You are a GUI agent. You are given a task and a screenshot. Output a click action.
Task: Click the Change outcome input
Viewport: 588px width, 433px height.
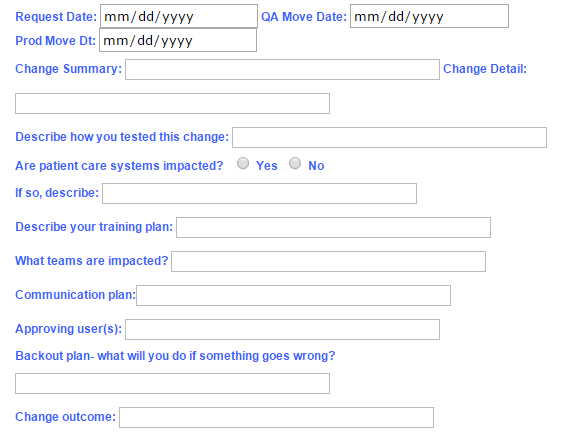coord(277,418)
